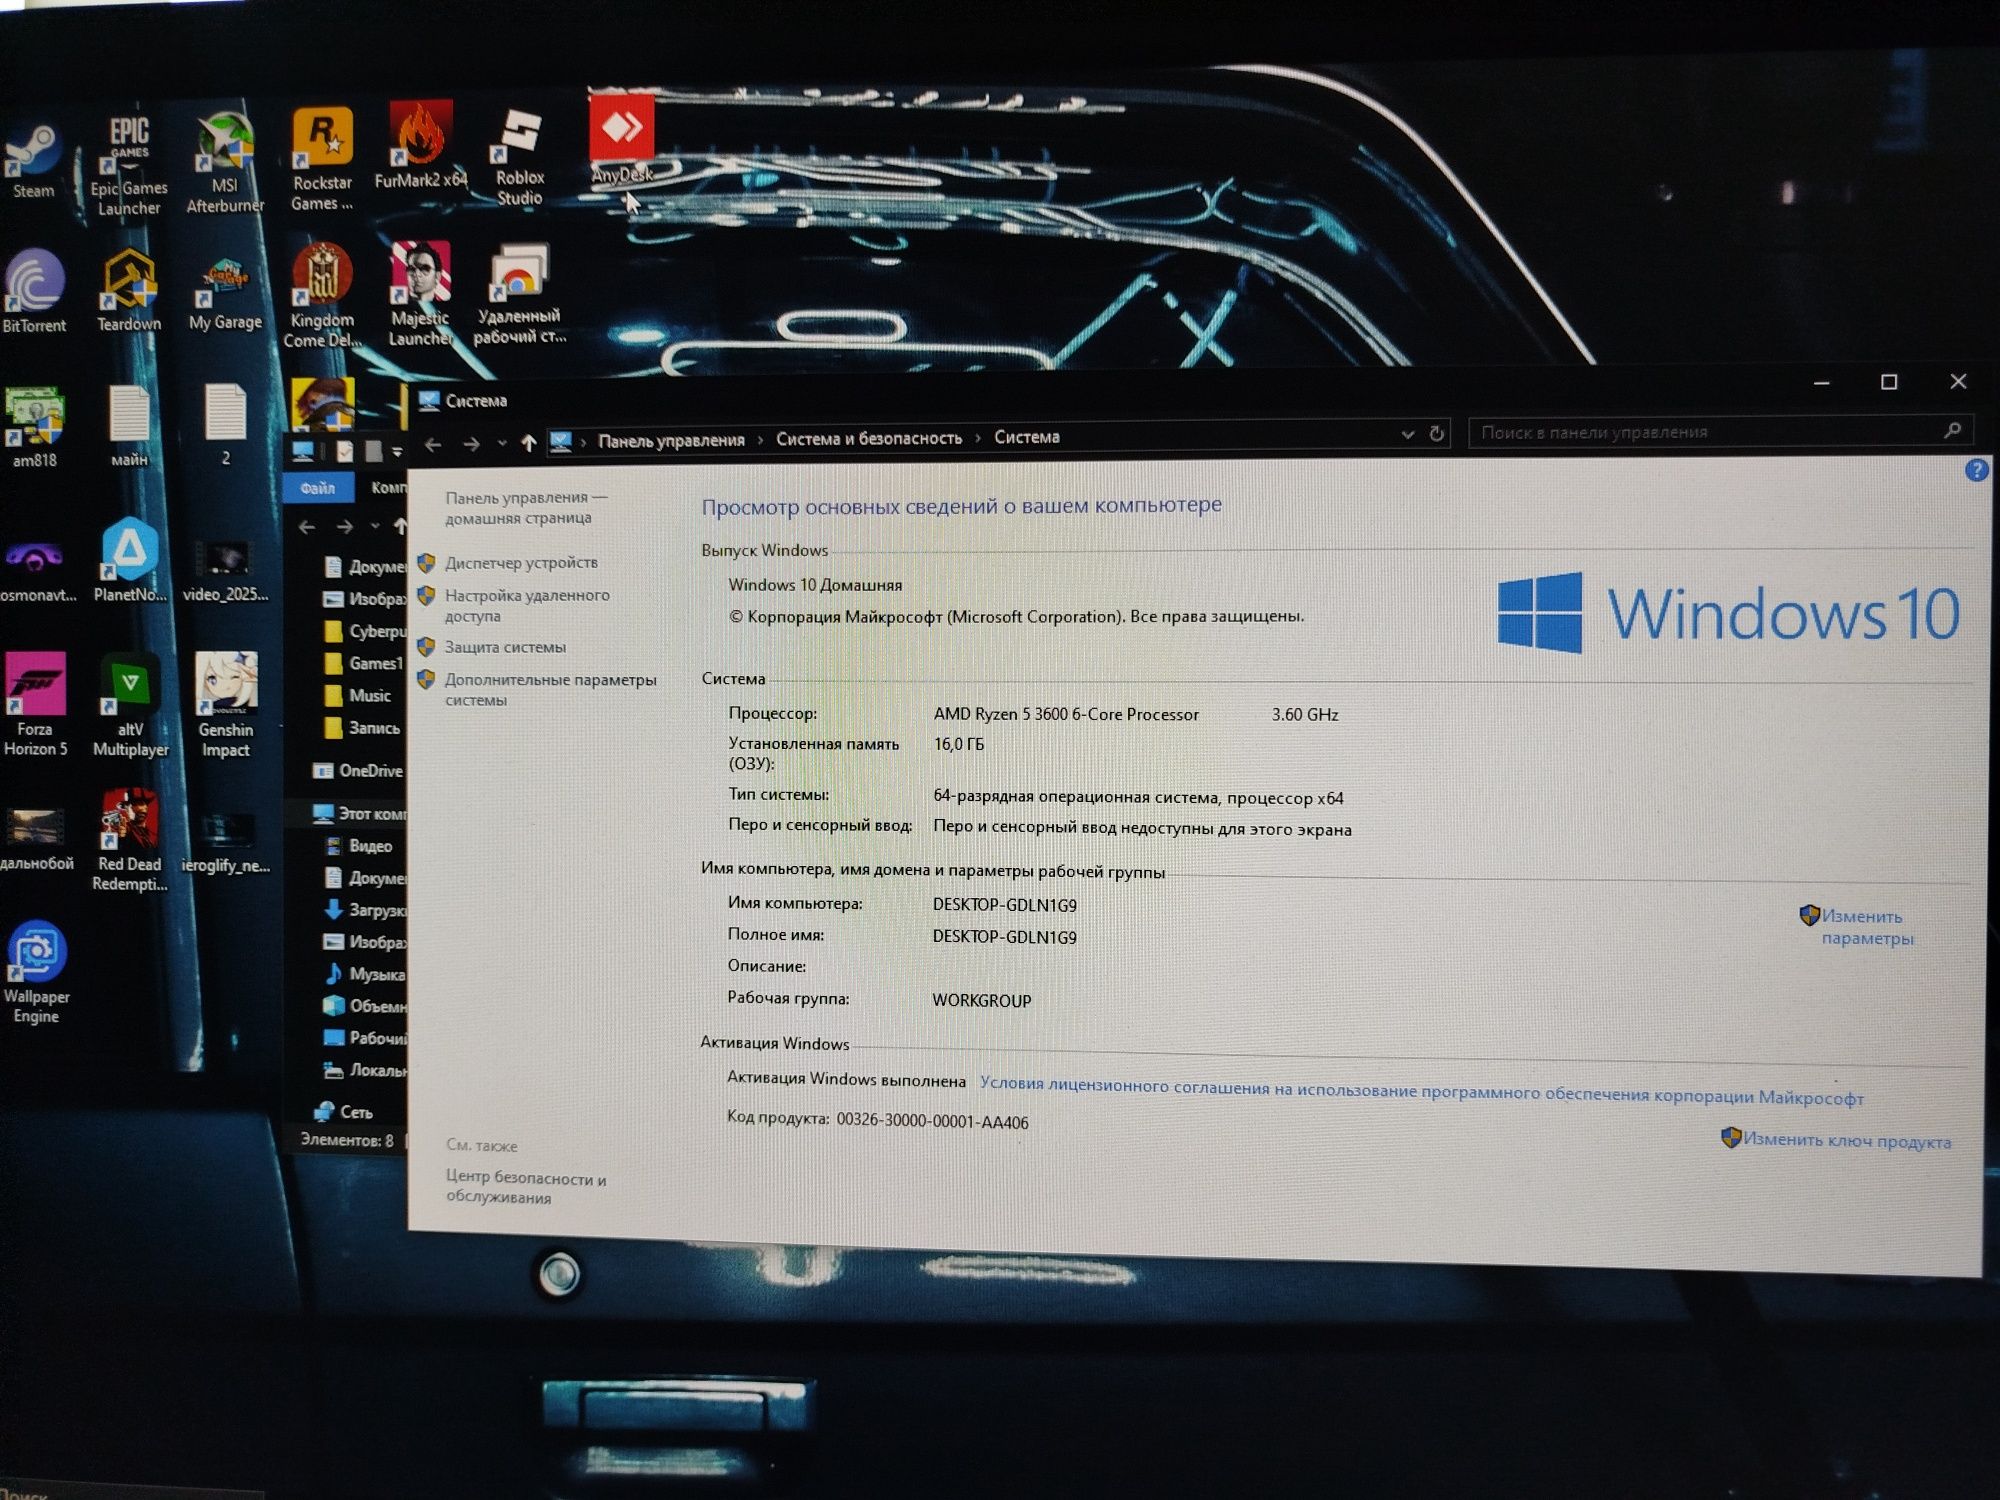This screenshot has height=1500, width=2000.
Task: Open Forza Horizon 5 shortcut
Action: tap(35, 705)
